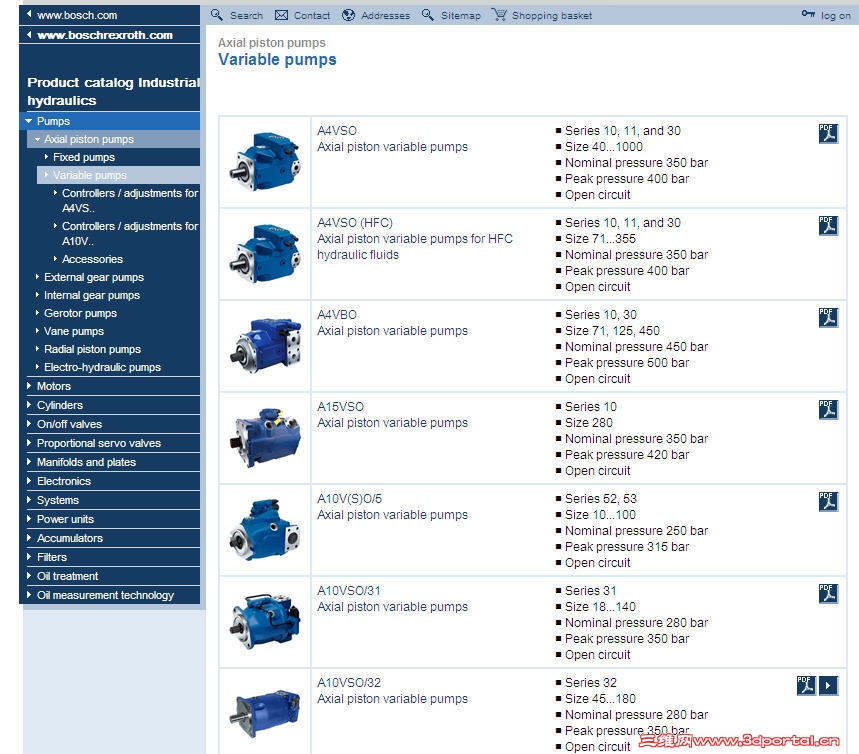
Task: Open the PDF icon for A4VSO
Action: pyautogui.click(x=828, y=133)
